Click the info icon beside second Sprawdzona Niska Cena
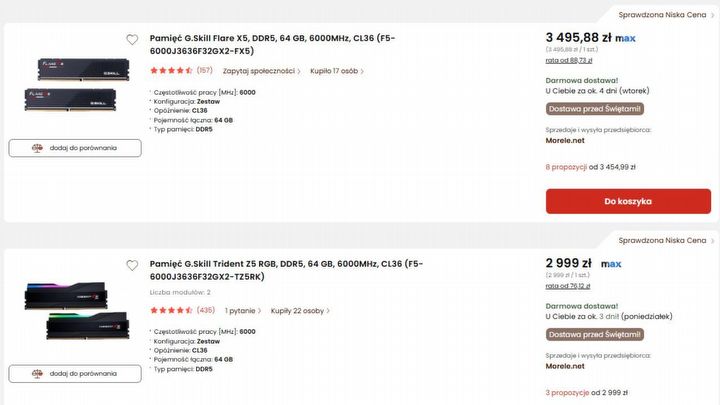This screenshot has height=405, width=720. [x=711, y=241]
